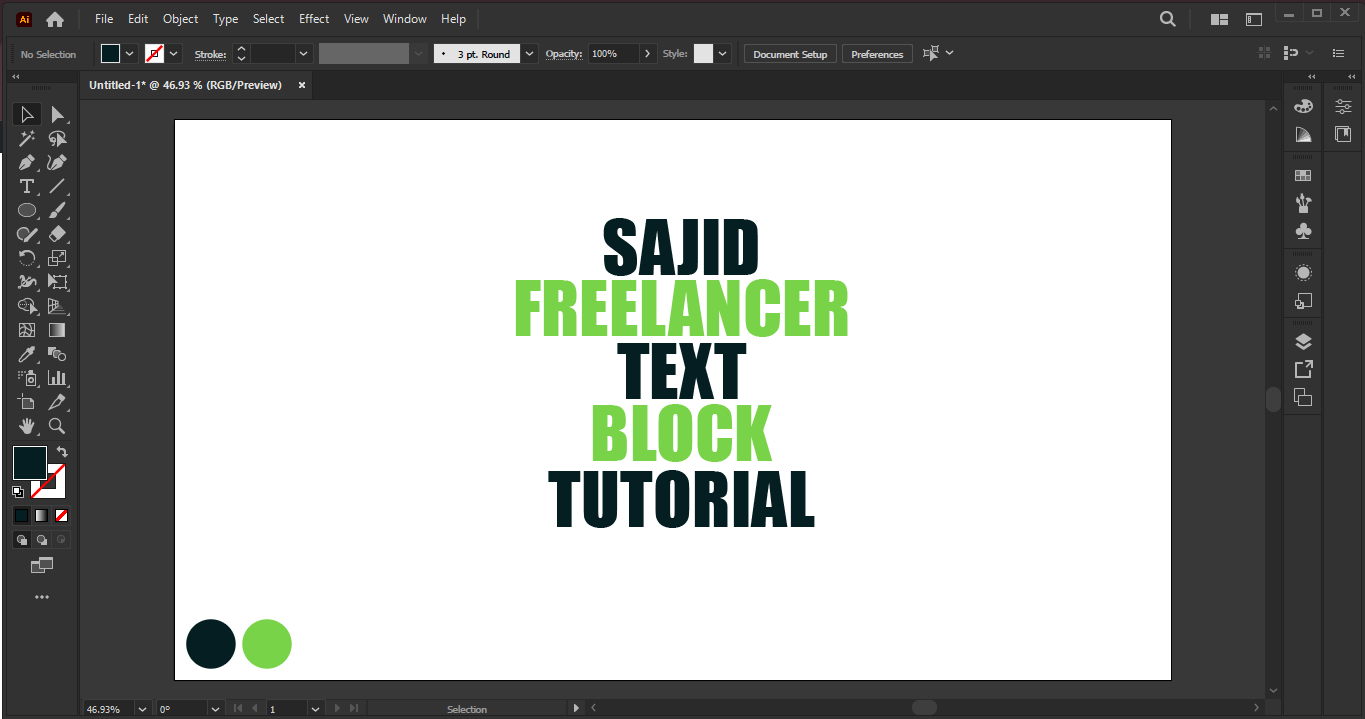Pick the Slice tool
Image resolution: width=1365 pixels, height=719 pixels.
click(58, 402)
